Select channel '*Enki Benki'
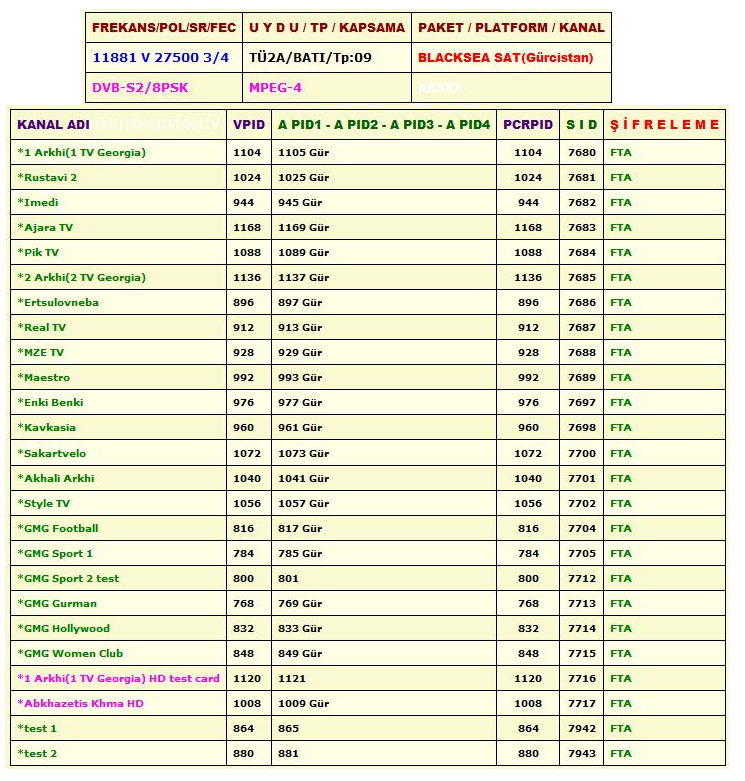Screen dimensions: 745x781 pyautogui.click(x=50, y=402)
